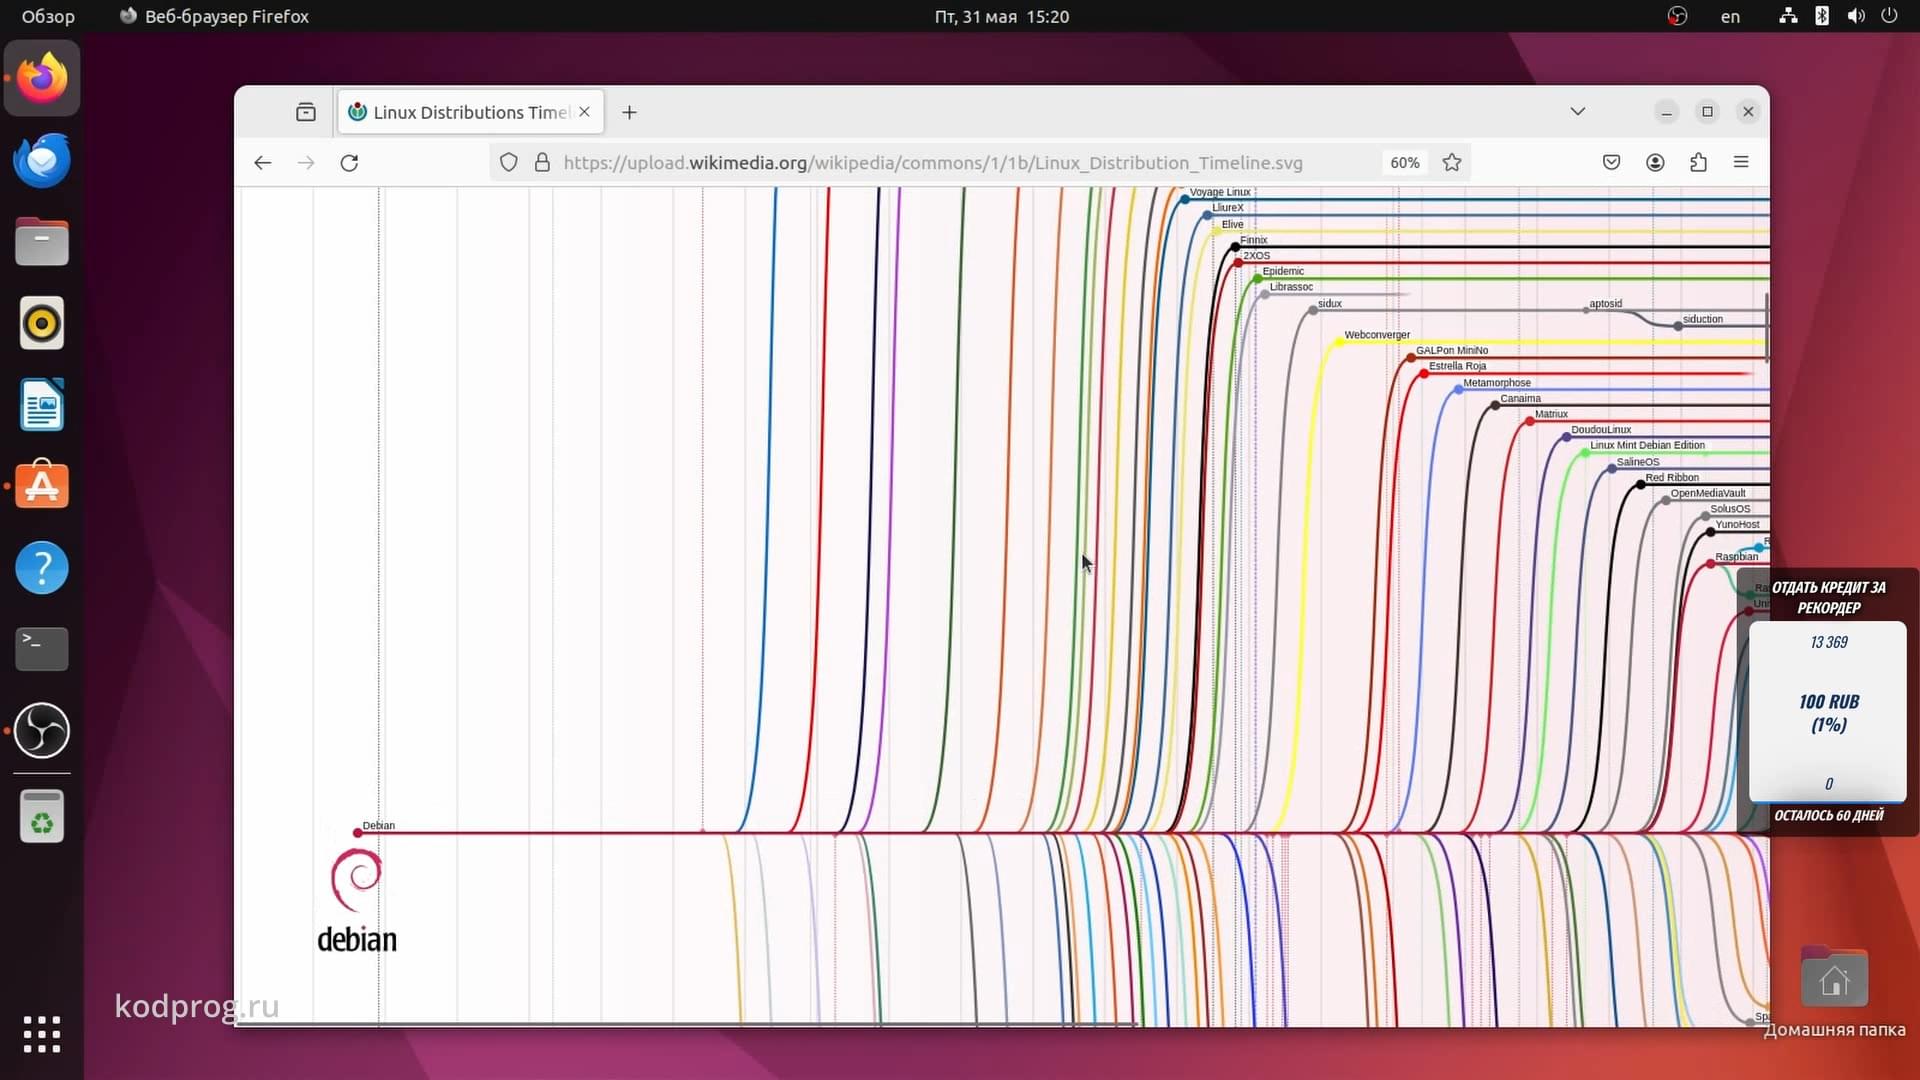Open Веб-браузер Firefox app menu
The width and height of the screenshot is (1920, 1080).
(x=214, y=16)
